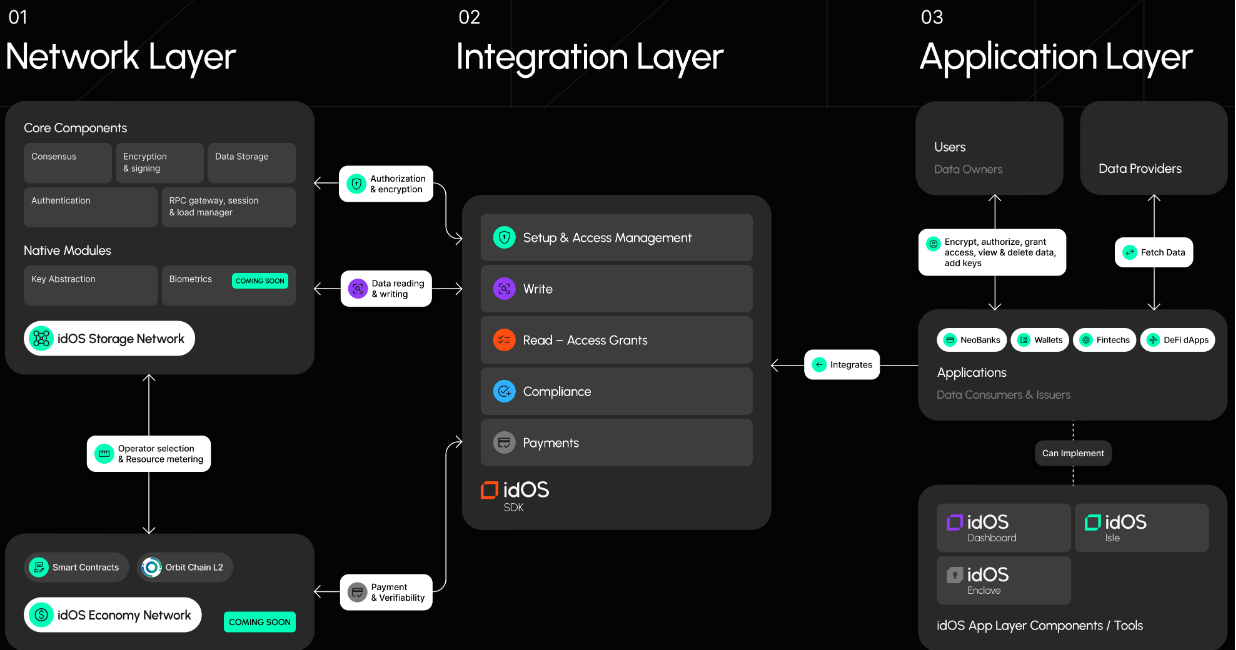This screenshot has width=1236, height=650.
Task: Click the Smart Contracts chip
Action: 76,567
